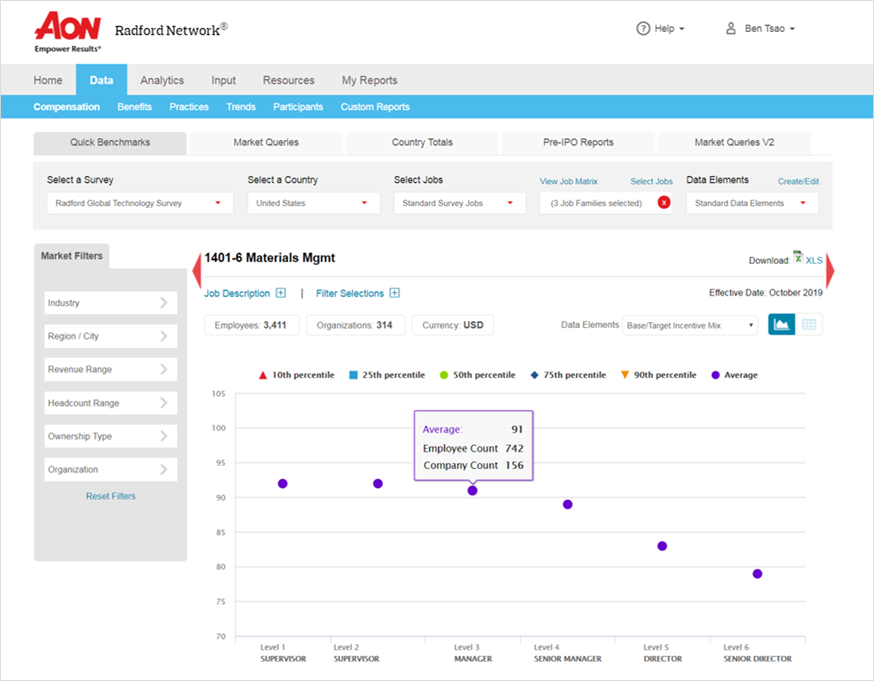Select Benefits in the sub-navigation

[134, 107]
